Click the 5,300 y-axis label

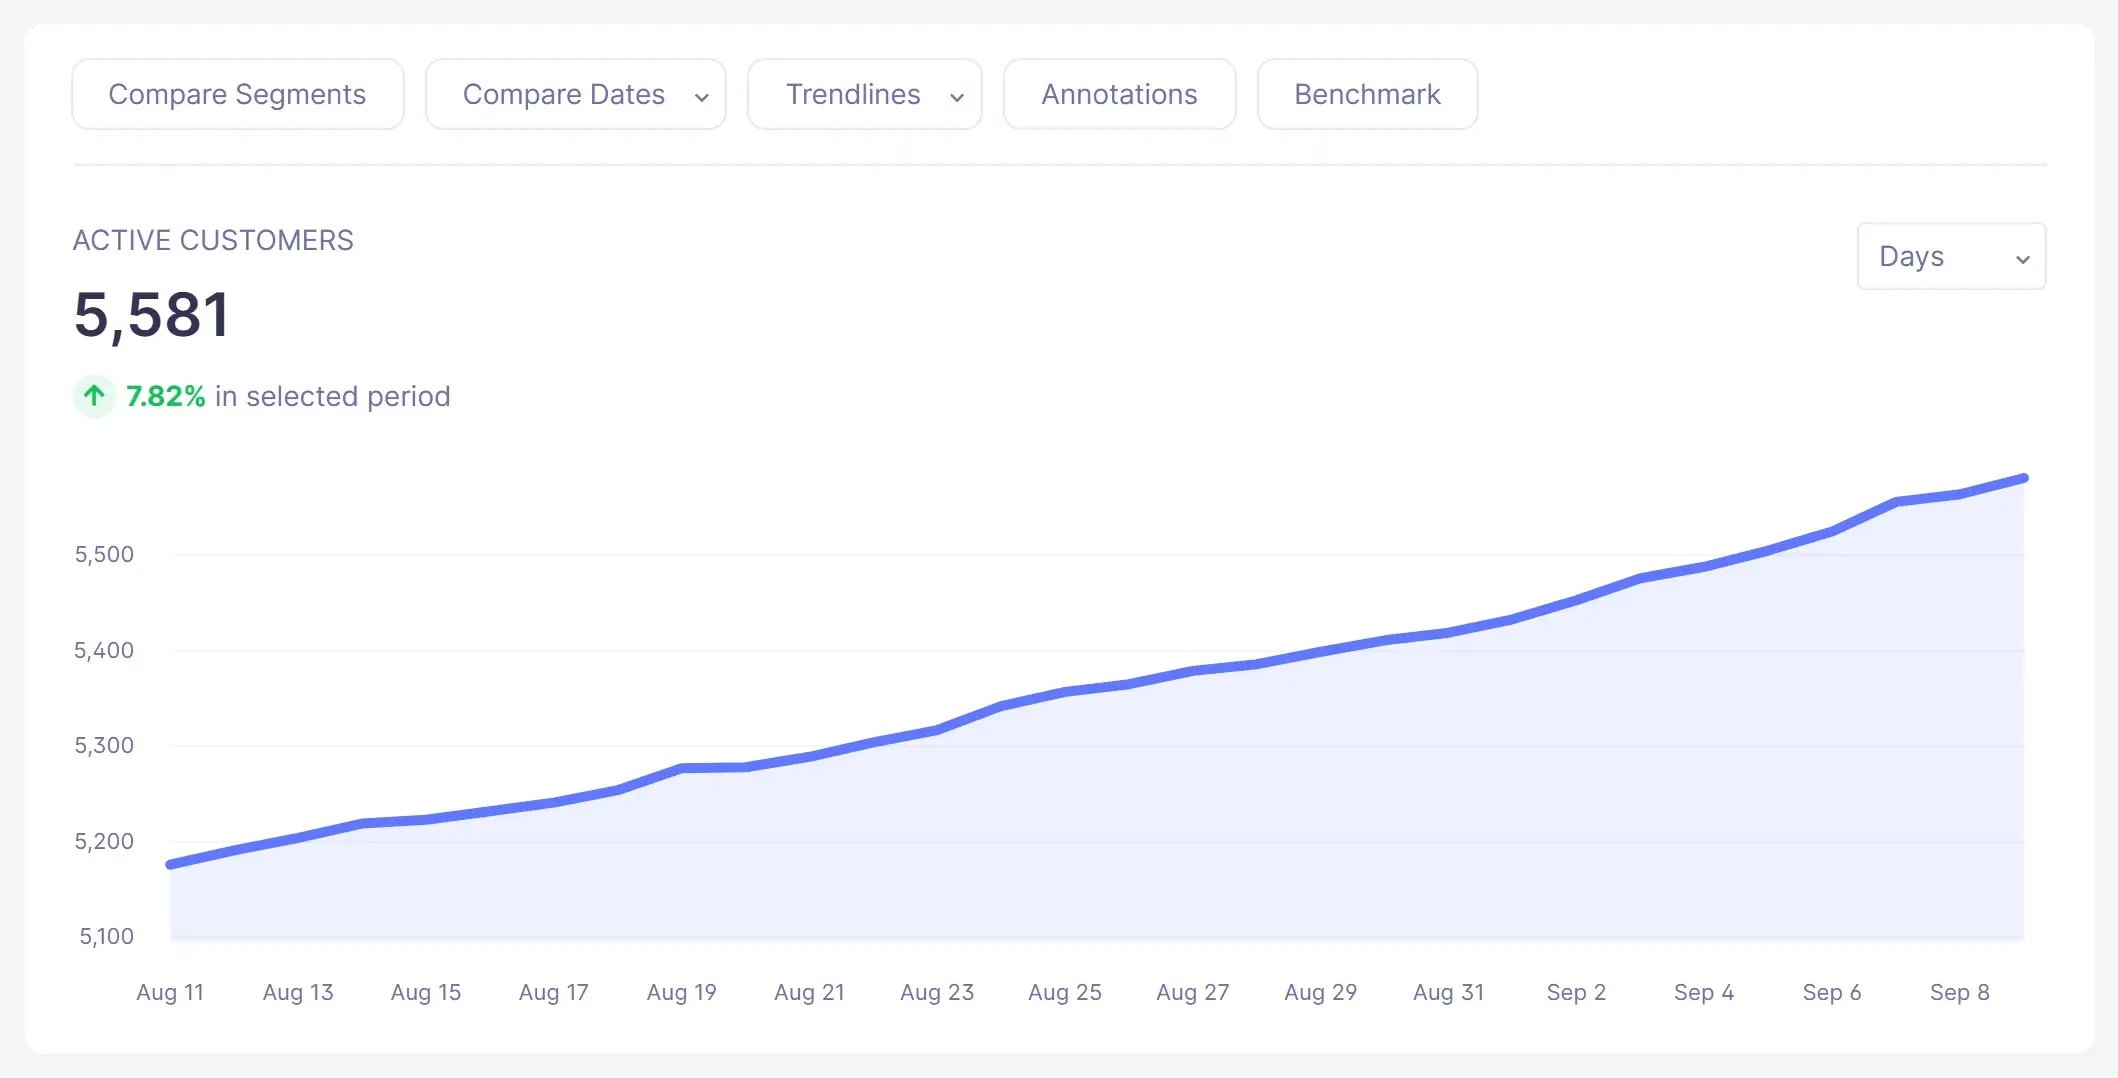tap(104, 745)
